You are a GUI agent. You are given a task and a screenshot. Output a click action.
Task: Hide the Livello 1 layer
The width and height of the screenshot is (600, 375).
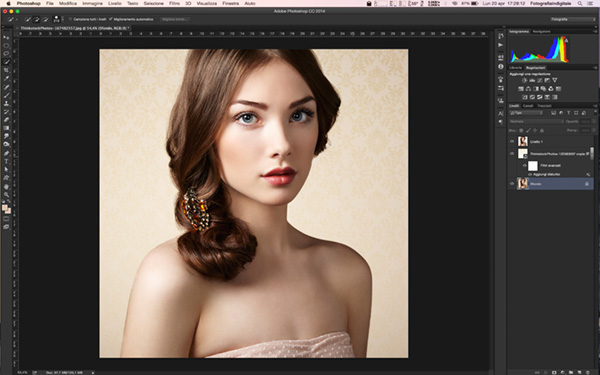512,142
